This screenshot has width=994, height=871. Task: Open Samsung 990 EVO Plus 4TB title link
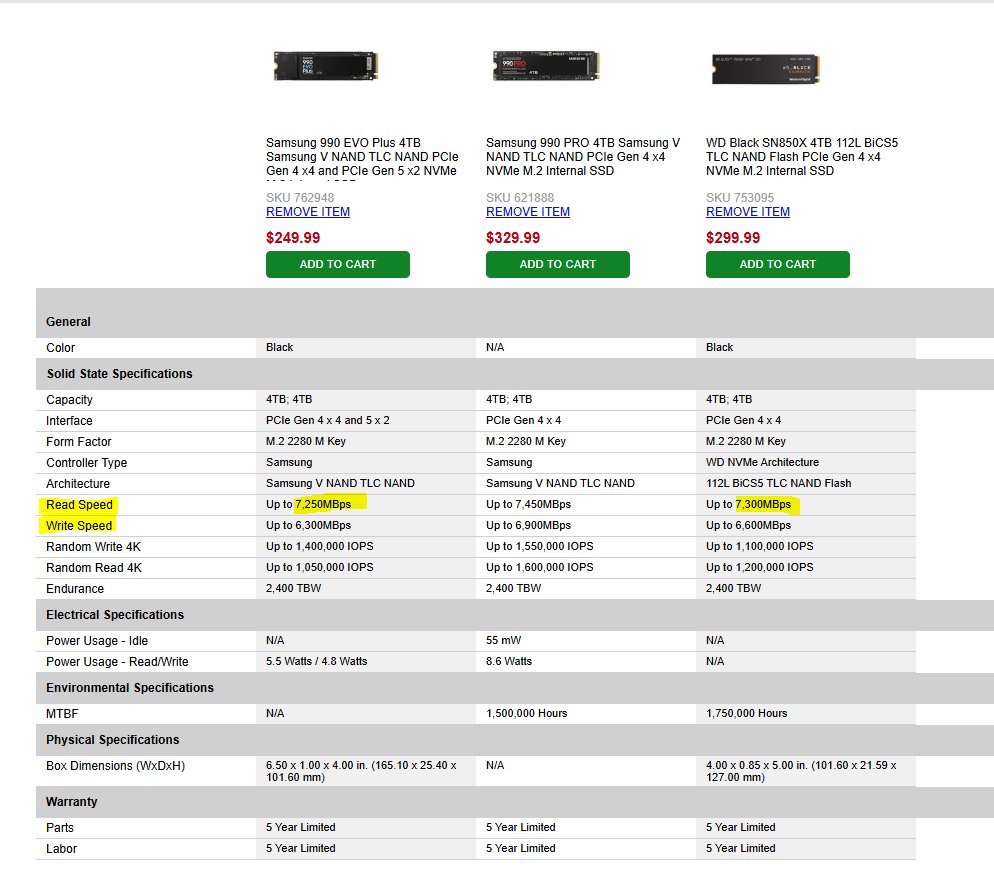tap(362, 157)
